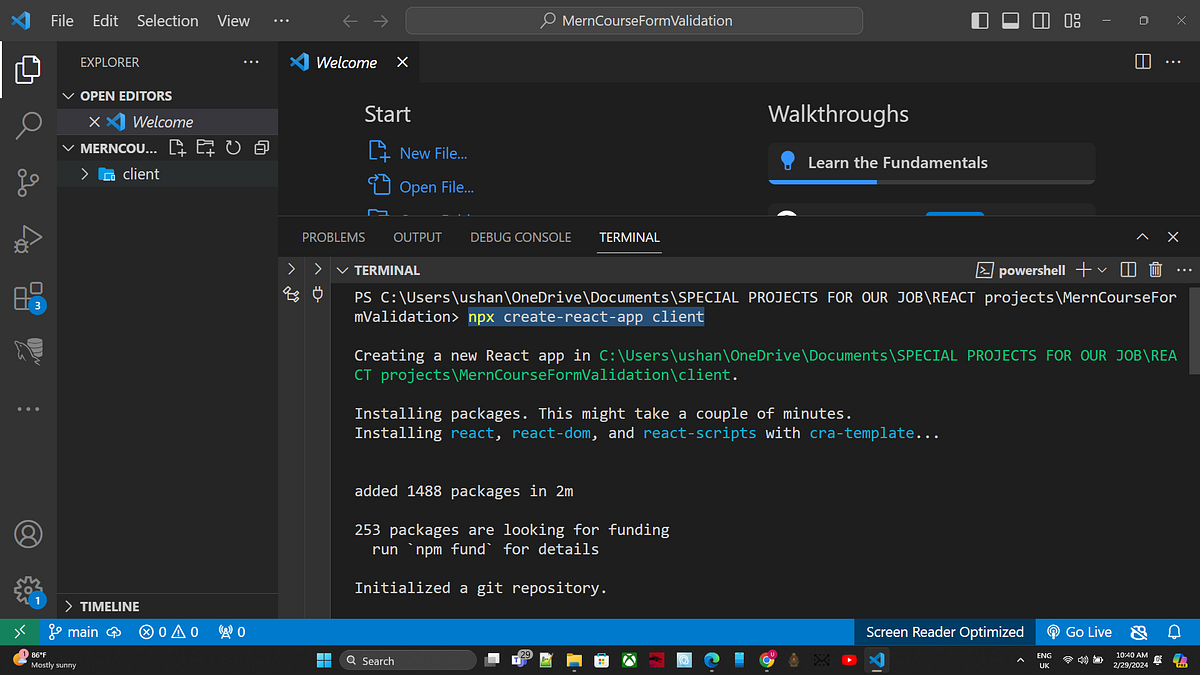Click the errors and warnings status item
Viewport: 1200px width, 675px height.
[169, 632]
